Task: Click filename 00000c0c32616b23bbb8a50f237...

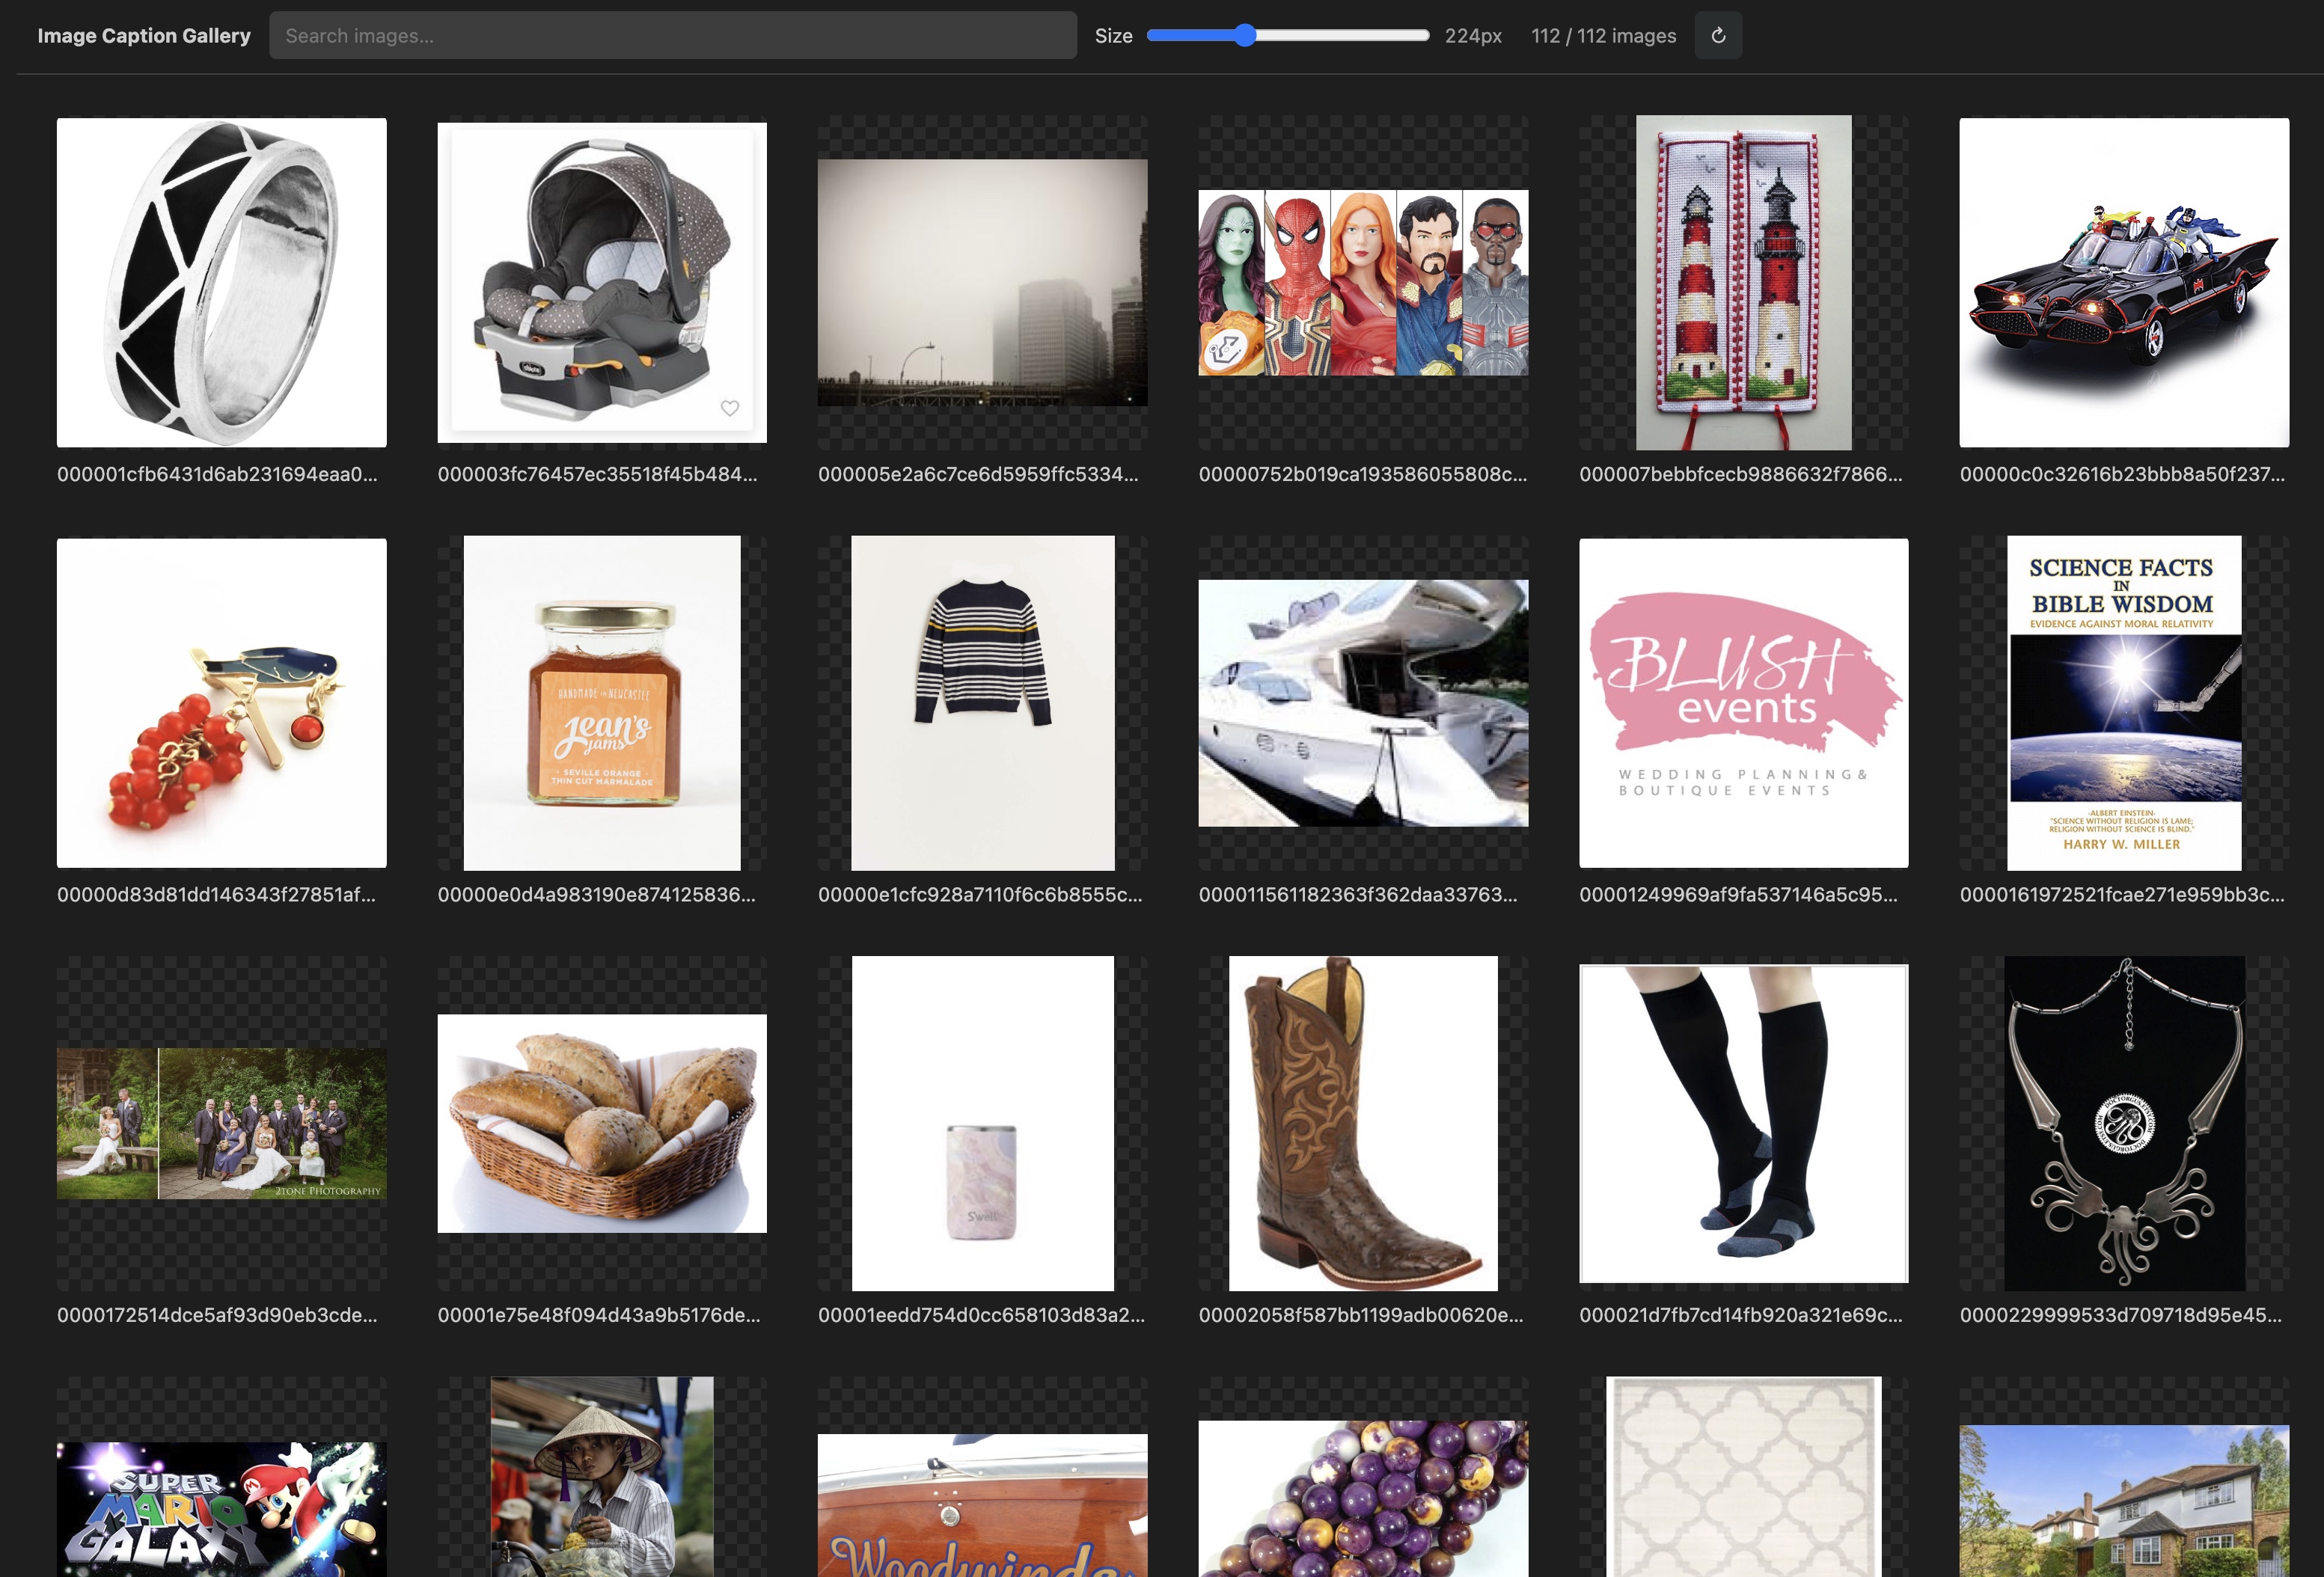Action: tap(2123, 474)
